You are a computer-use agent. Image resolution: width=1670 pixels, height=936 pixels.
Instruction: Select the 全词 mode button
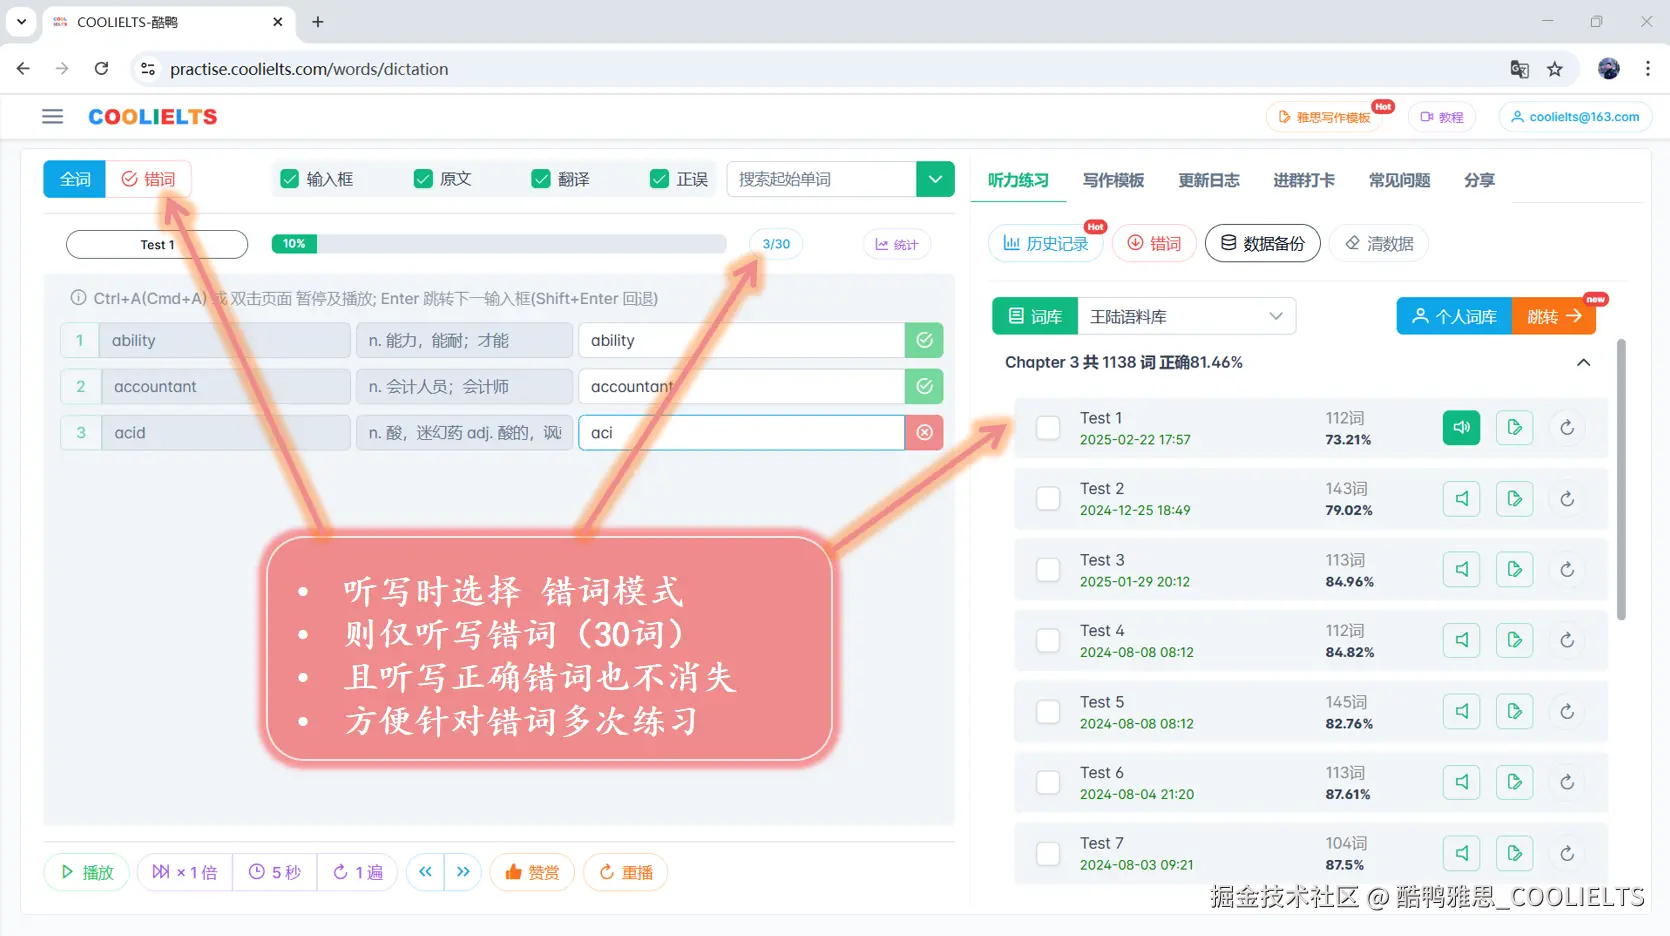point(75,179)
